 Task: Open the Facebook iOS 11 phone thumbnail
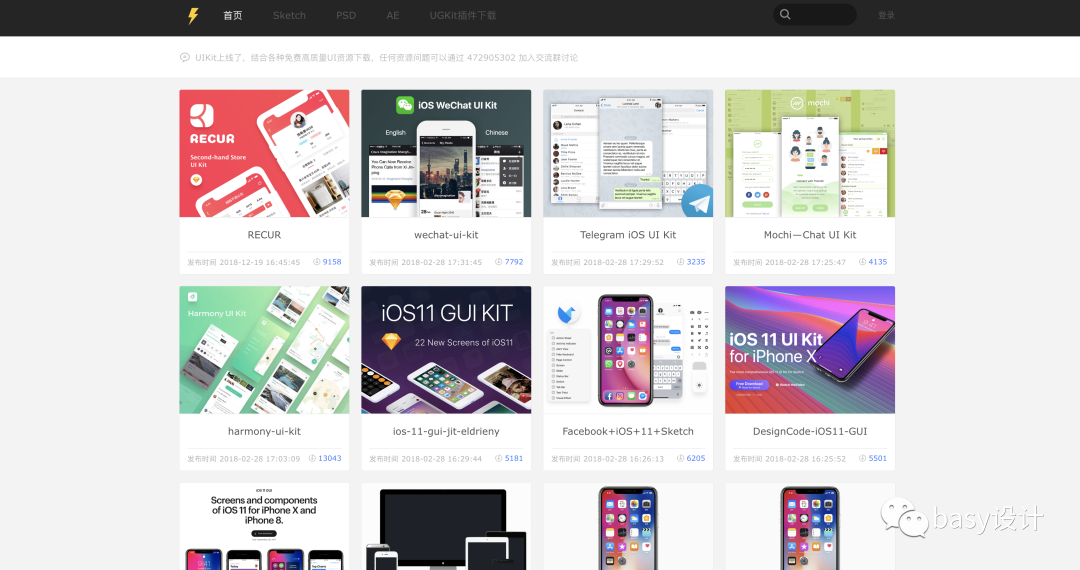628,350
